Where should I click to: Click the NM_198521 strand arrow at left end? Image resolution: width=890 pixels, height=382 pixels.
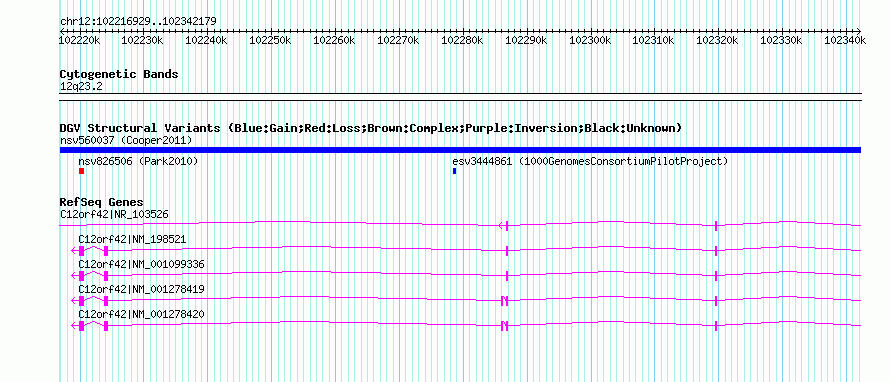click(x=75, y=250)
